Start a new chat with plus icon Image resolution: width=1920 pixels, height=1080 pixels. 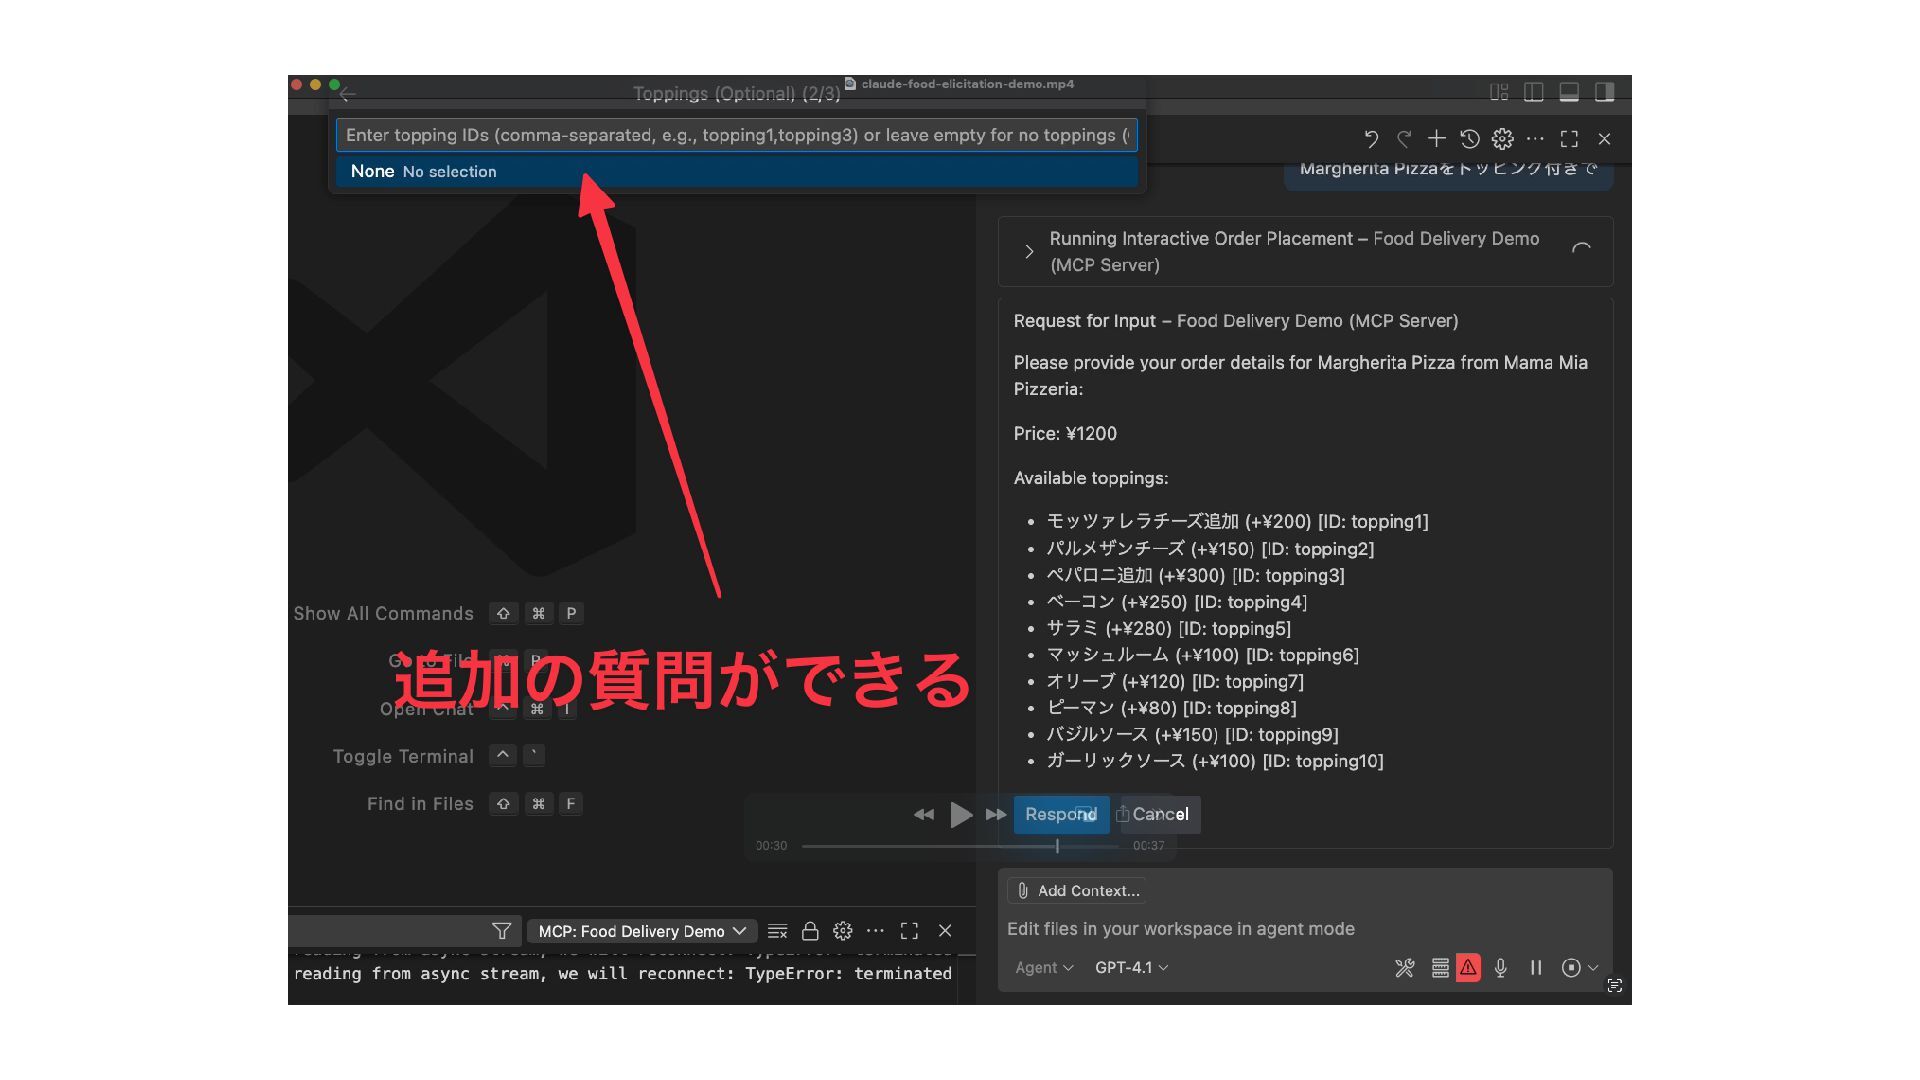coord(1437,139)
